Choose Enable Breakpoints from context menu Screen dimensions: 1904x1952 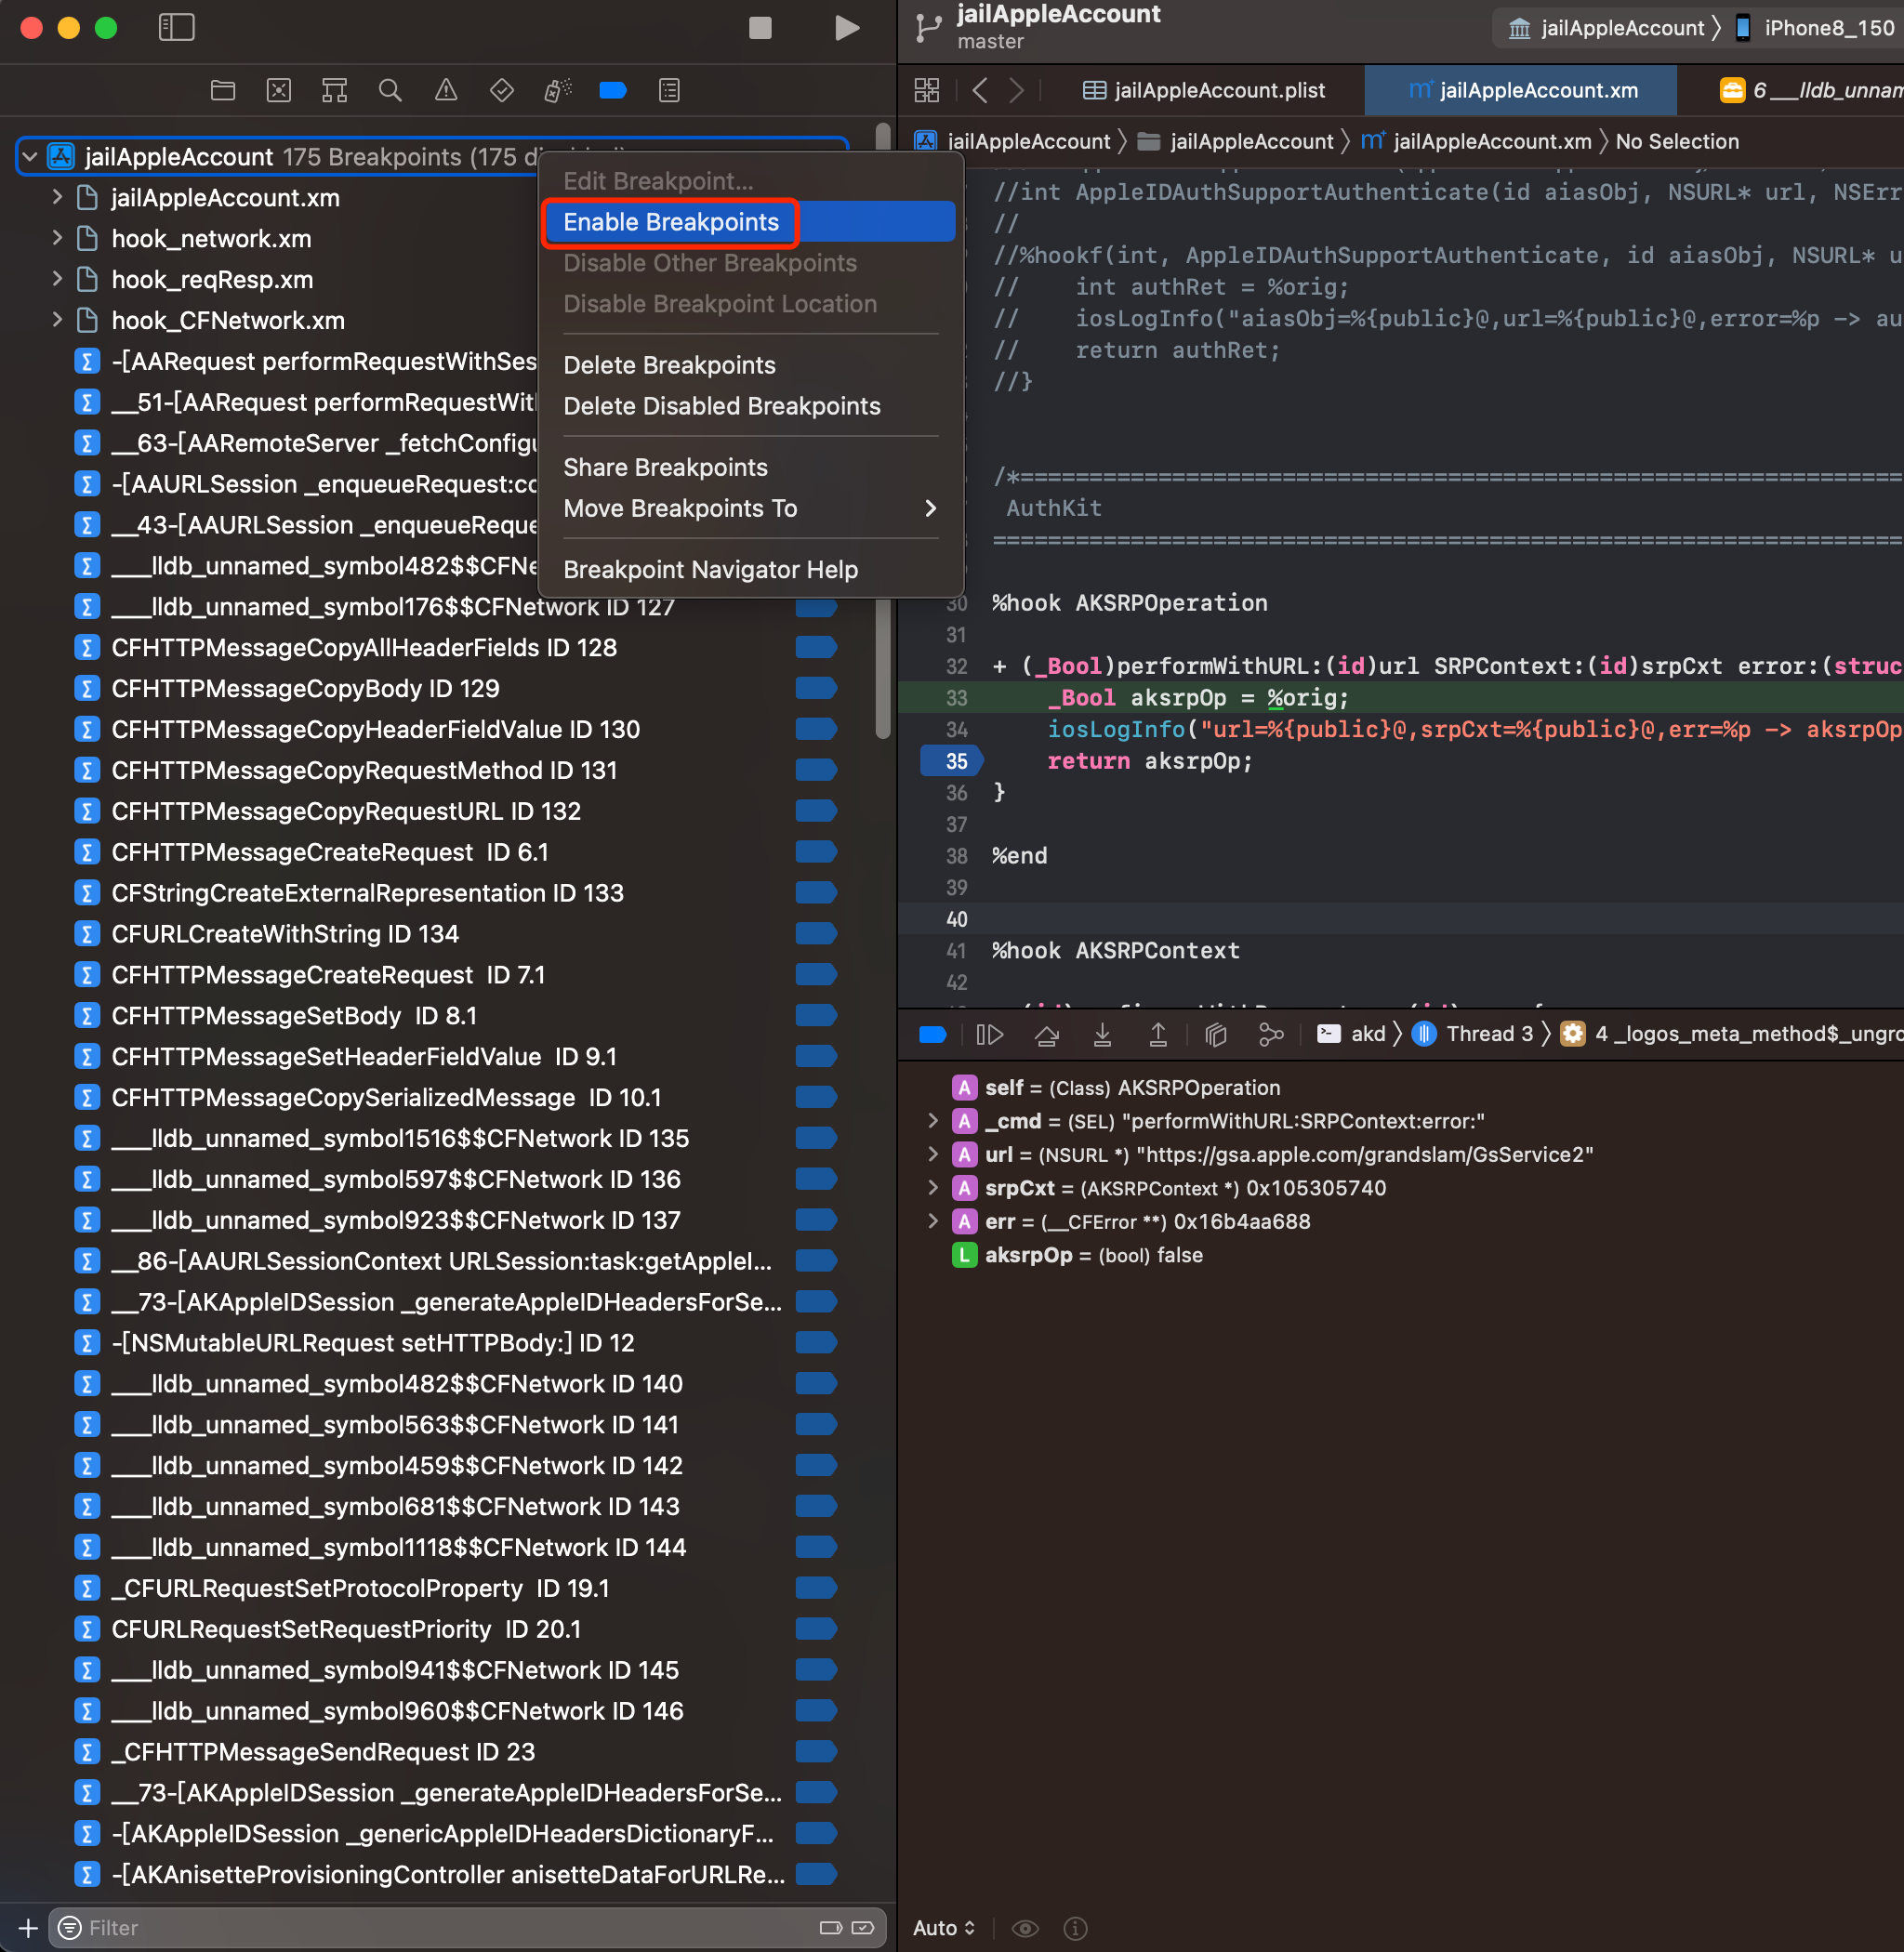point(748,222)
